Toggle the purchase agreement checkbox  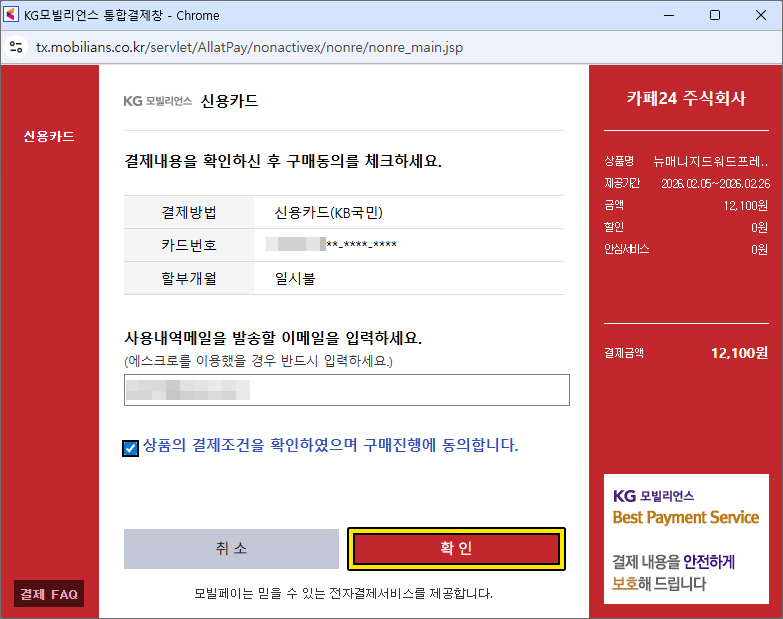click(131, 448)
